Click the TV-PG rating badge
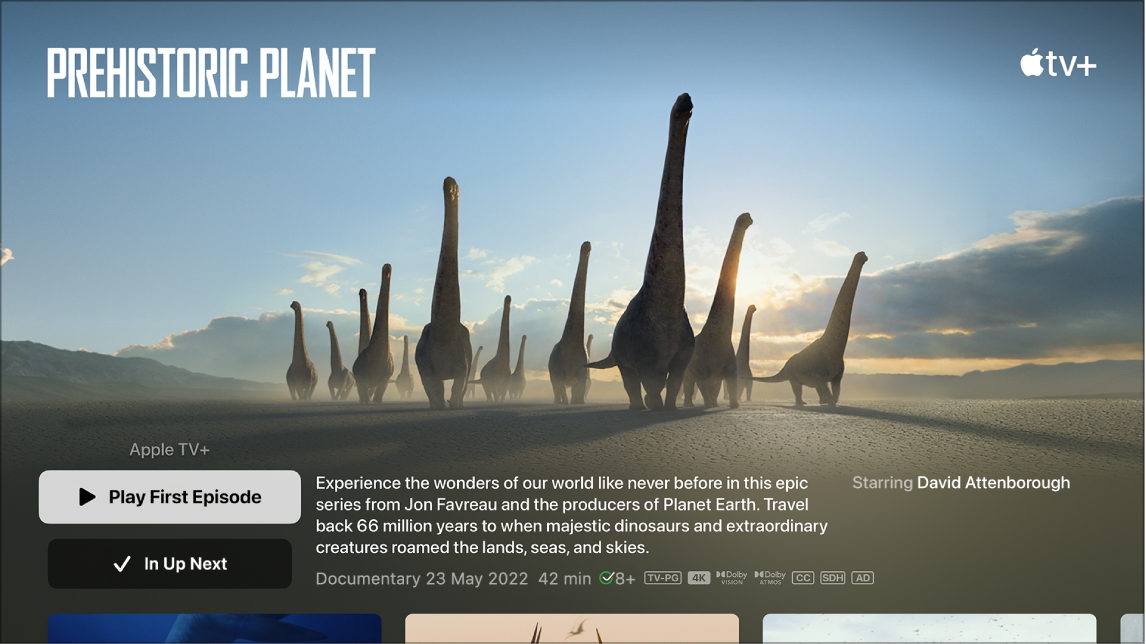 (x=663, y=577)
